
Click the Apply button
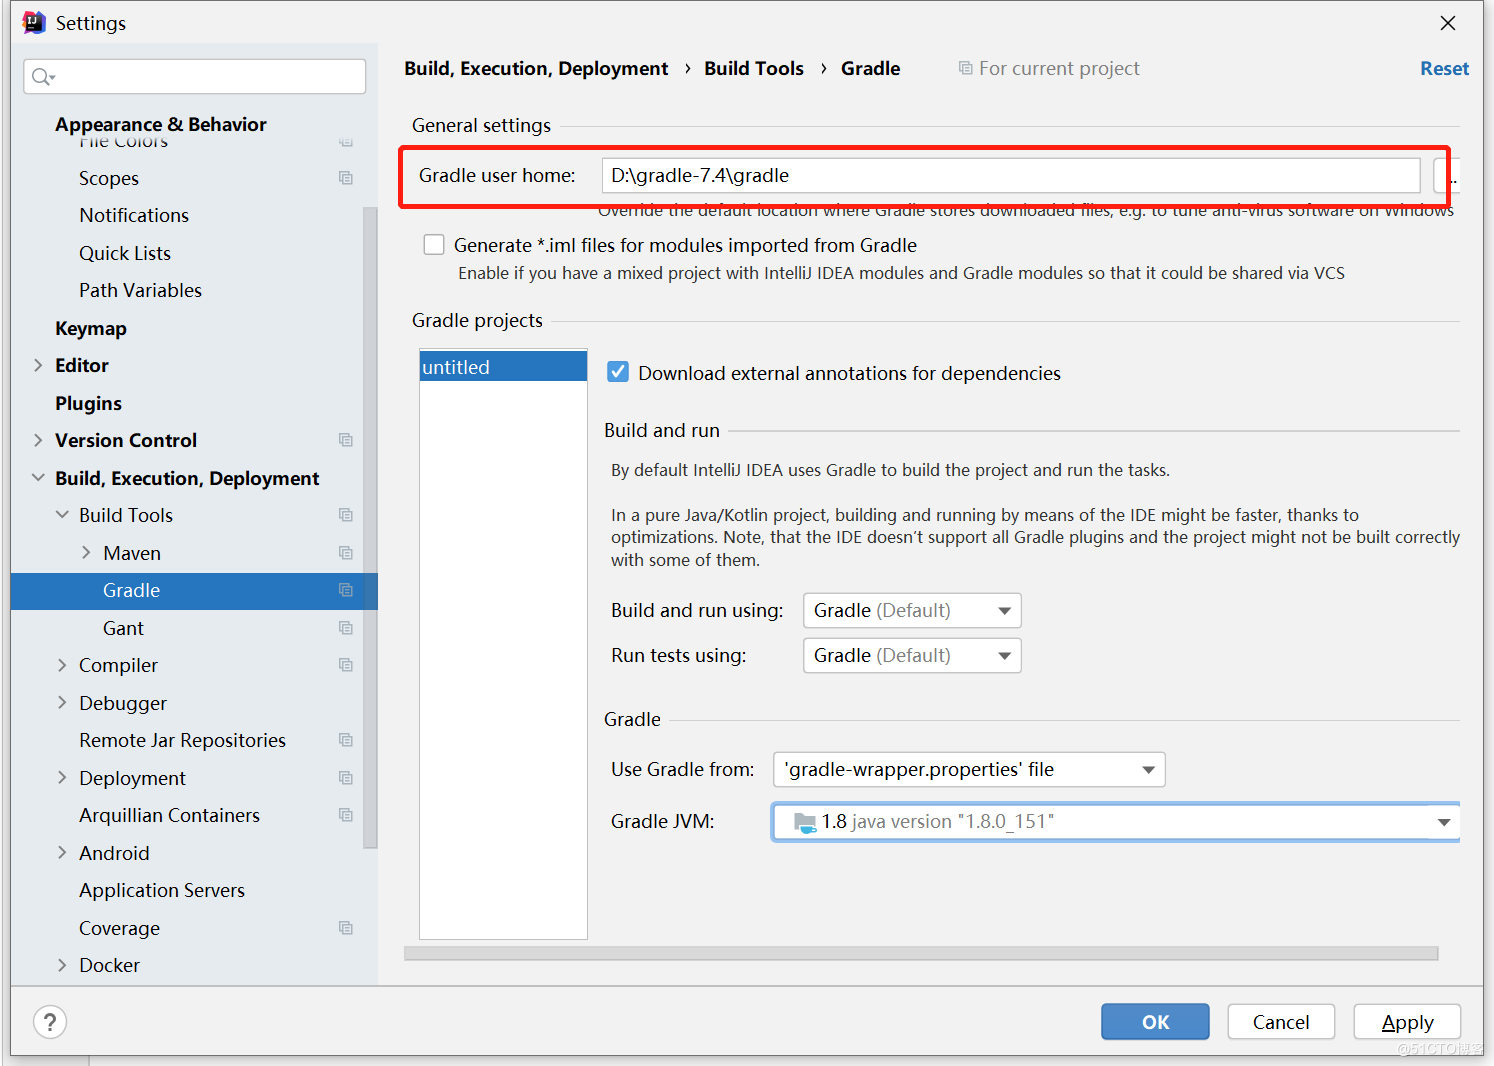point(1407,1022)
